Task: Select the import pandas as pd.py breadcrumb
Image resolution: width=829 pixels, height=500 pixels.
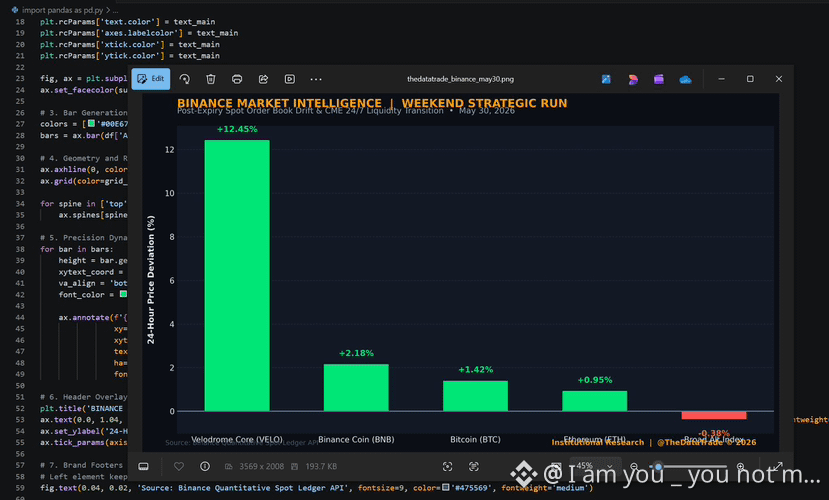Action: [62, 10]
